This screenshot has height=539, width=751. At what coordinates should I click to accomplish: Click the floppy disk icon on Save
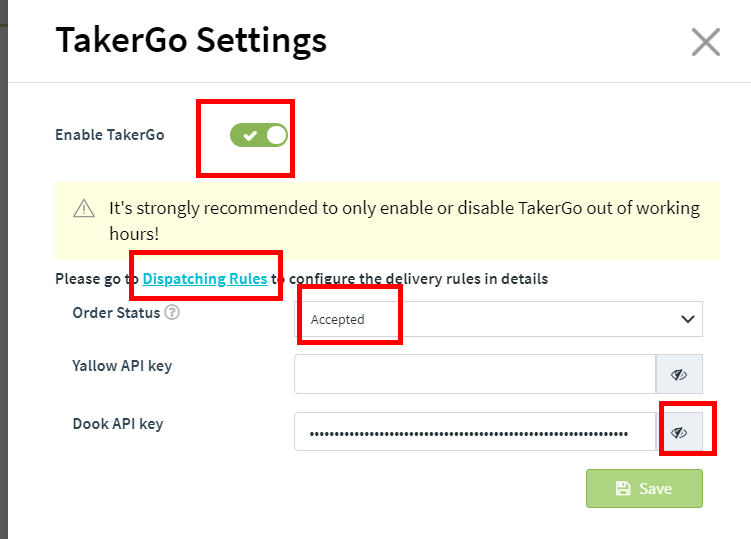[x=623, y=488]
